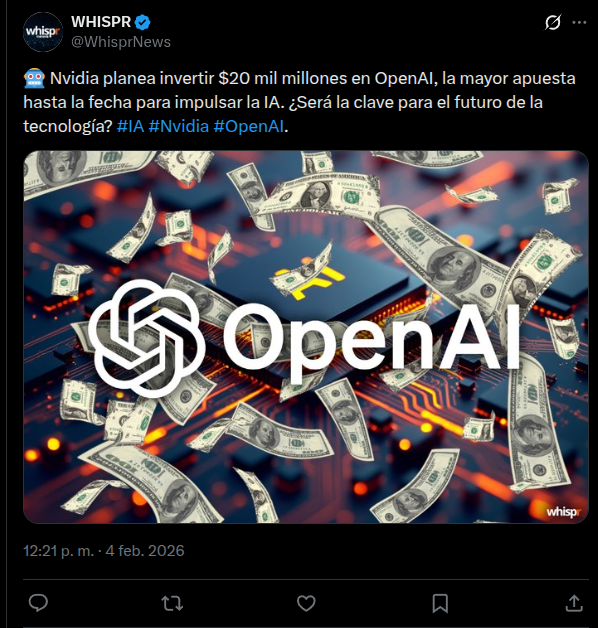Open the #Nvidia hashtag
This screenshot has height=628, width=598.
tap(179, 127)
